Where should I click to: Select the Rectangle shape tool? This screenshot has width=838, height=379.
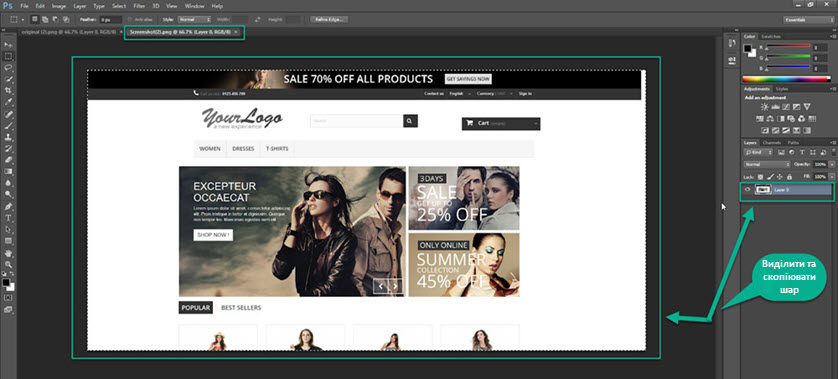pos(9,241)
